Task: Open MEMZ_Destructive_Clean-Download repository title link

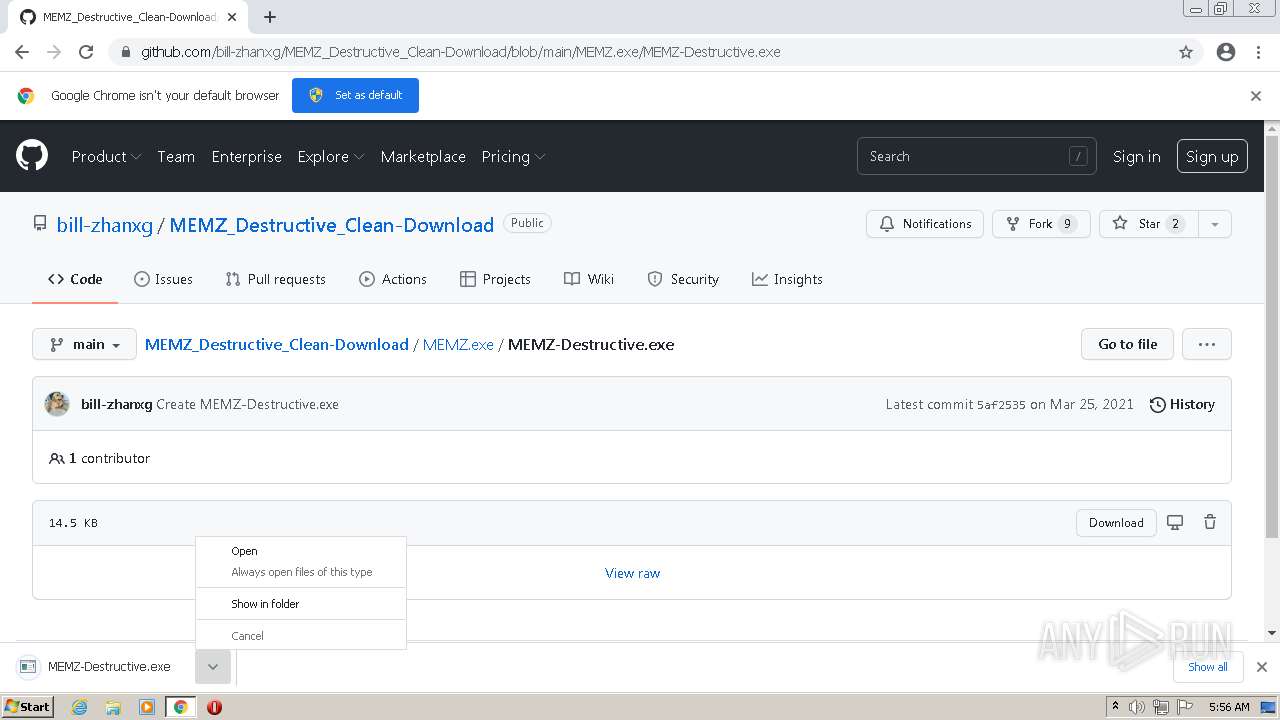Action: click(x=332, y=225)
